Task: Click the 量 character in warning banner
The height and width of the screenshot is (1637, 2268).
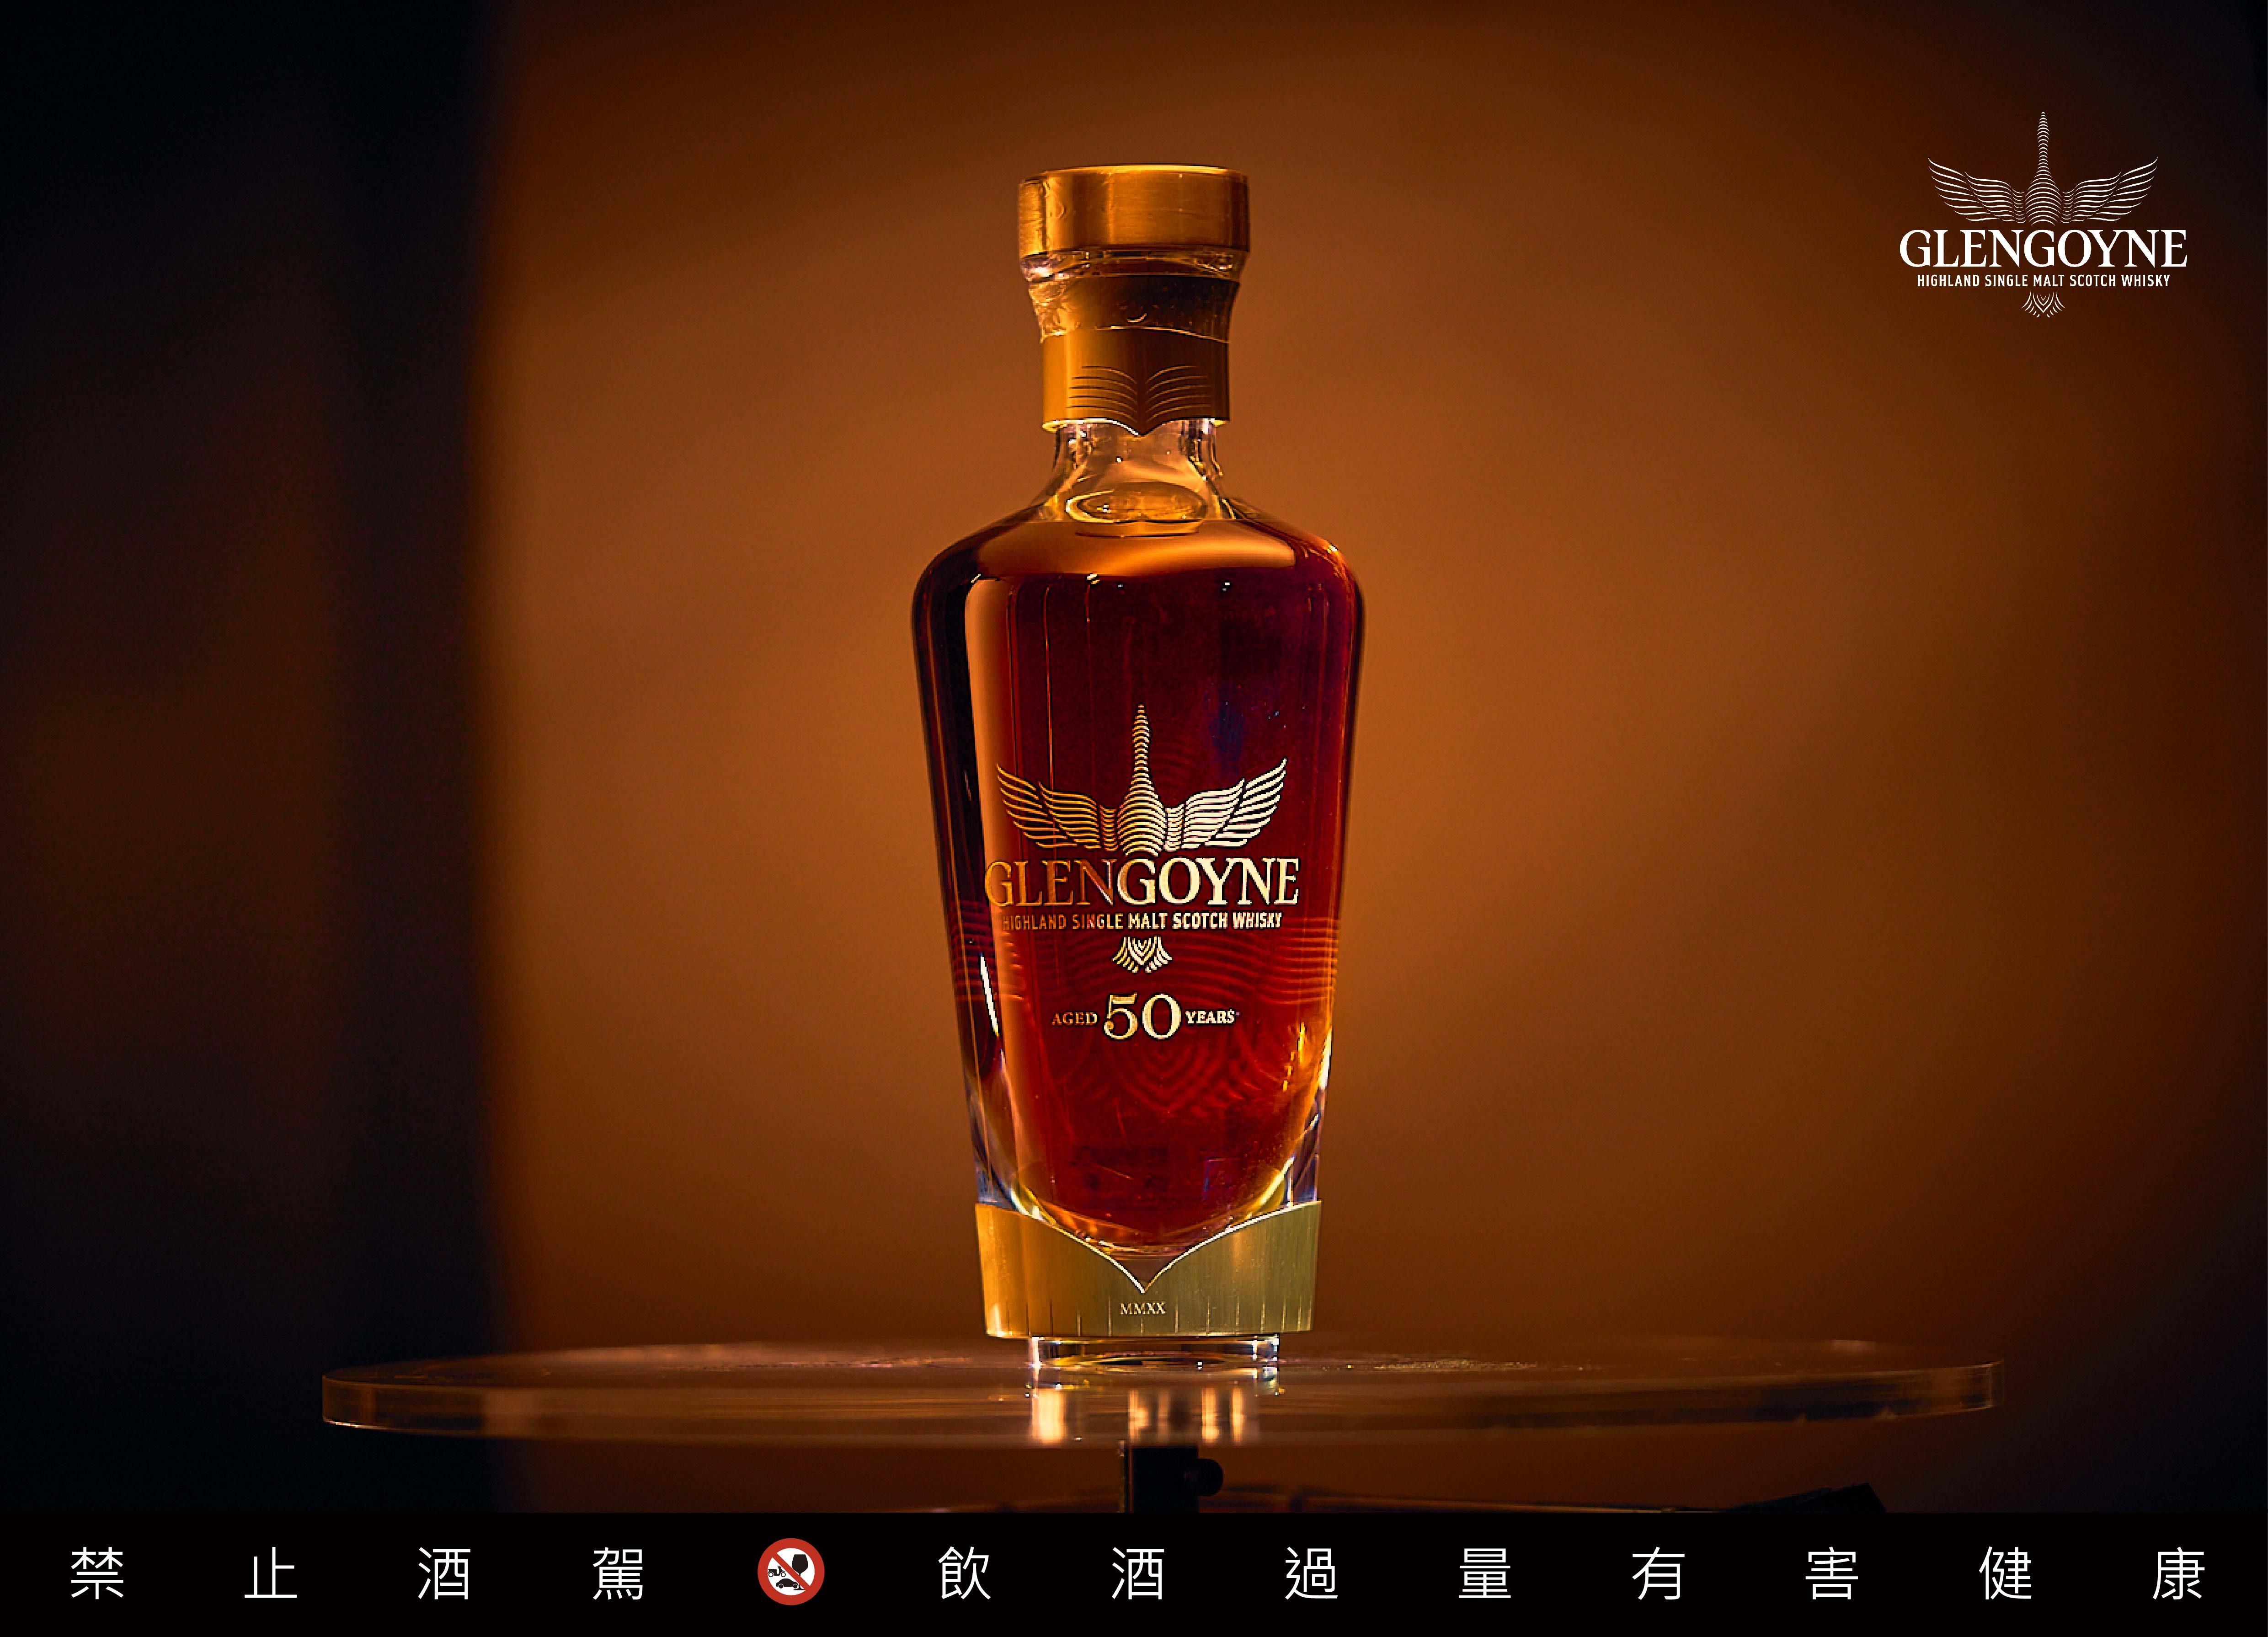Action: [x=1484, y=1573]
